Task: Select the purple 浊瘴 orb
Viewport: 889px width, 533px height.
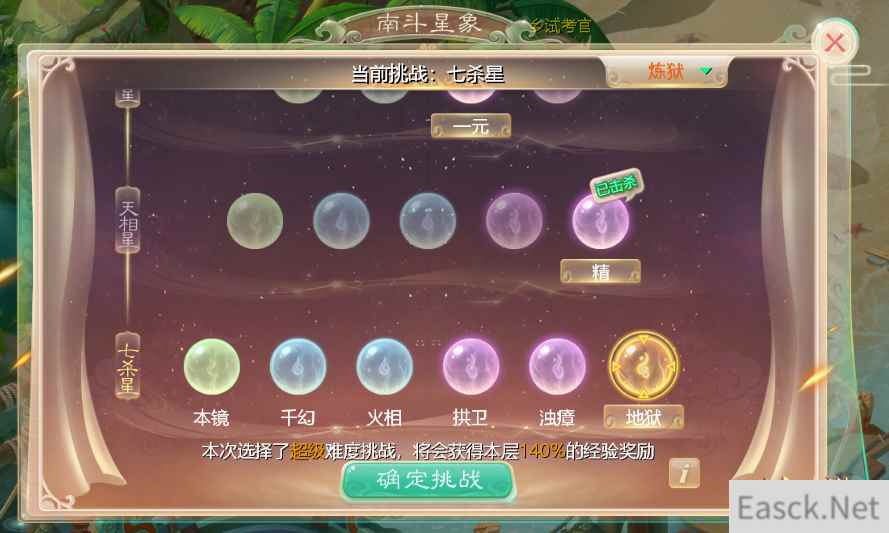Action: tap(557, 366)
